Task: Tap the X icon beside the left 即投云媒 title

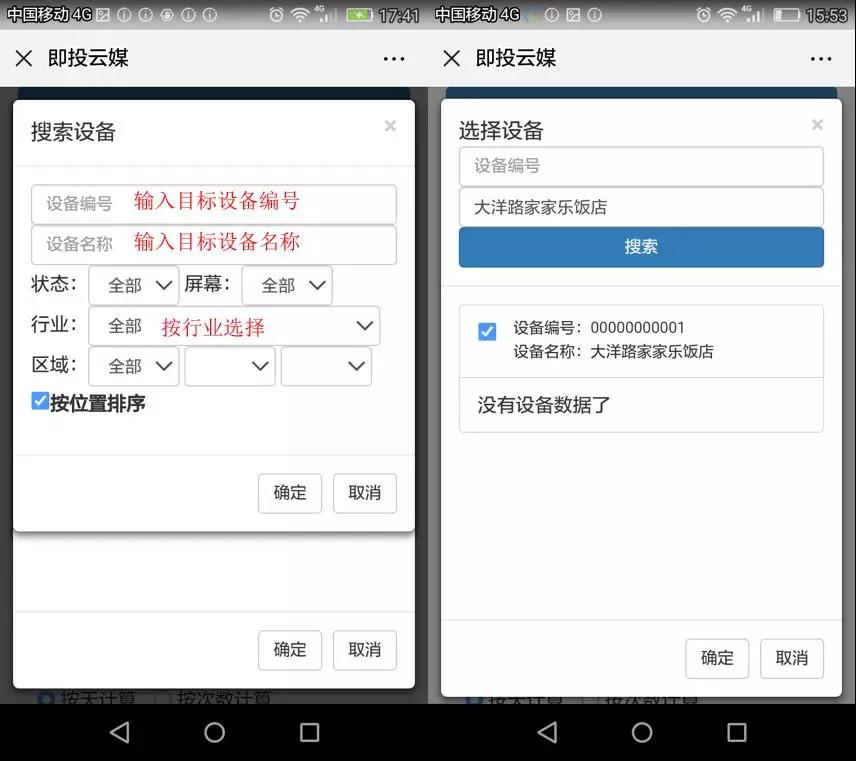Action: [x=24, y=59]
